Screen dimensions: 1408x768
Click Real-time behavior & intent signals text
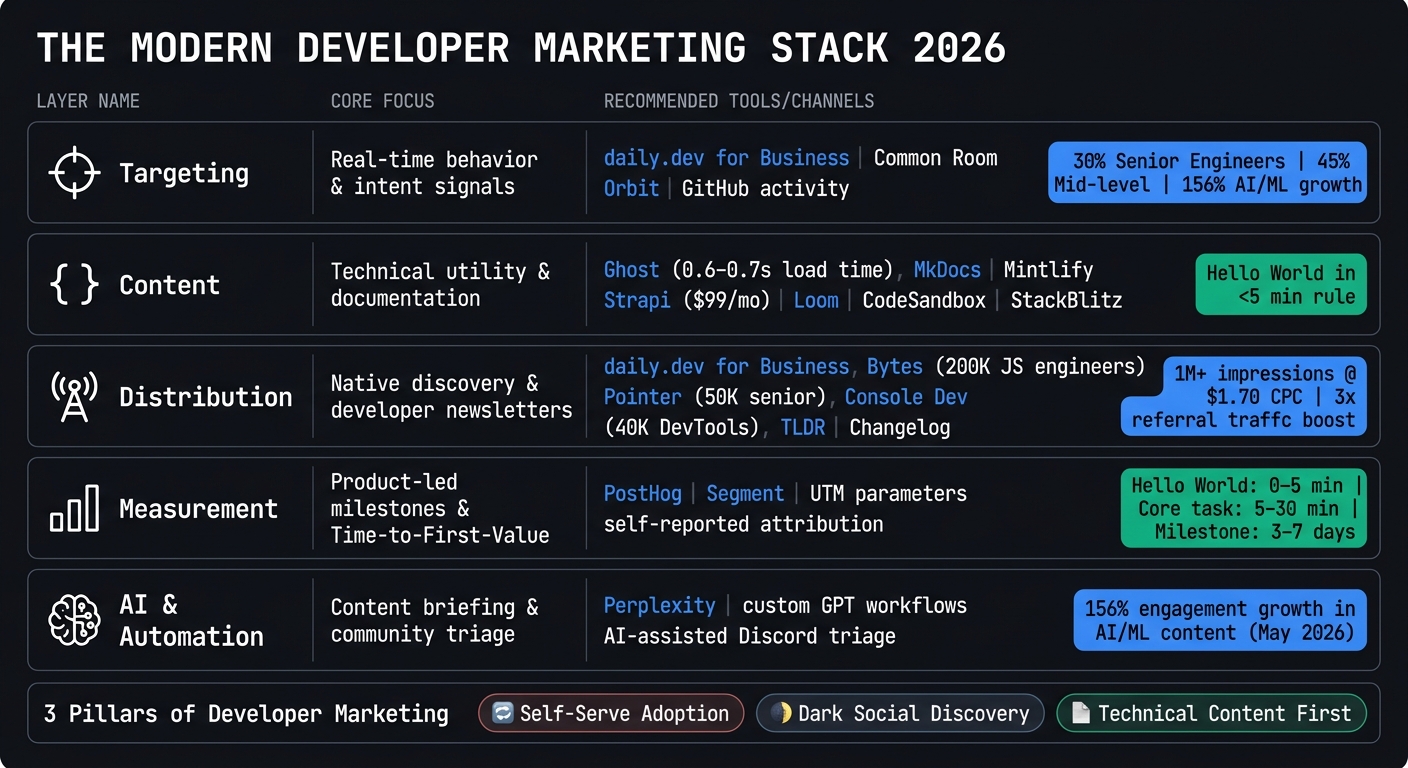pos(434,173)
